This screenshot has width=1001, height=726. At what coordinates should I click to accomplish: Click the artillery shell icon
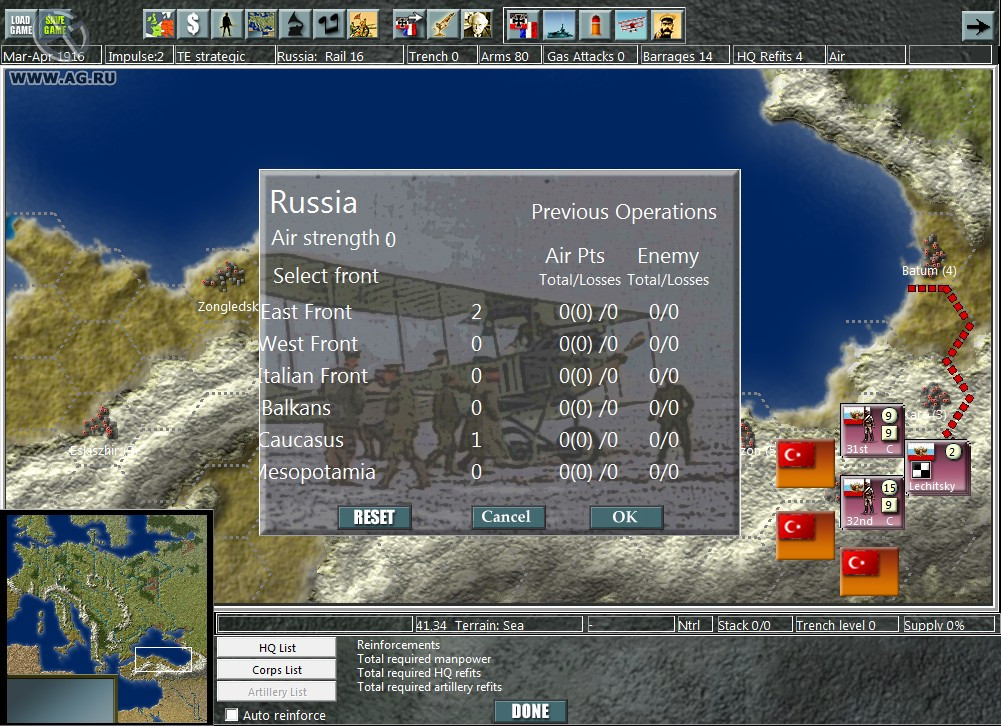click(x=595, y=24)
